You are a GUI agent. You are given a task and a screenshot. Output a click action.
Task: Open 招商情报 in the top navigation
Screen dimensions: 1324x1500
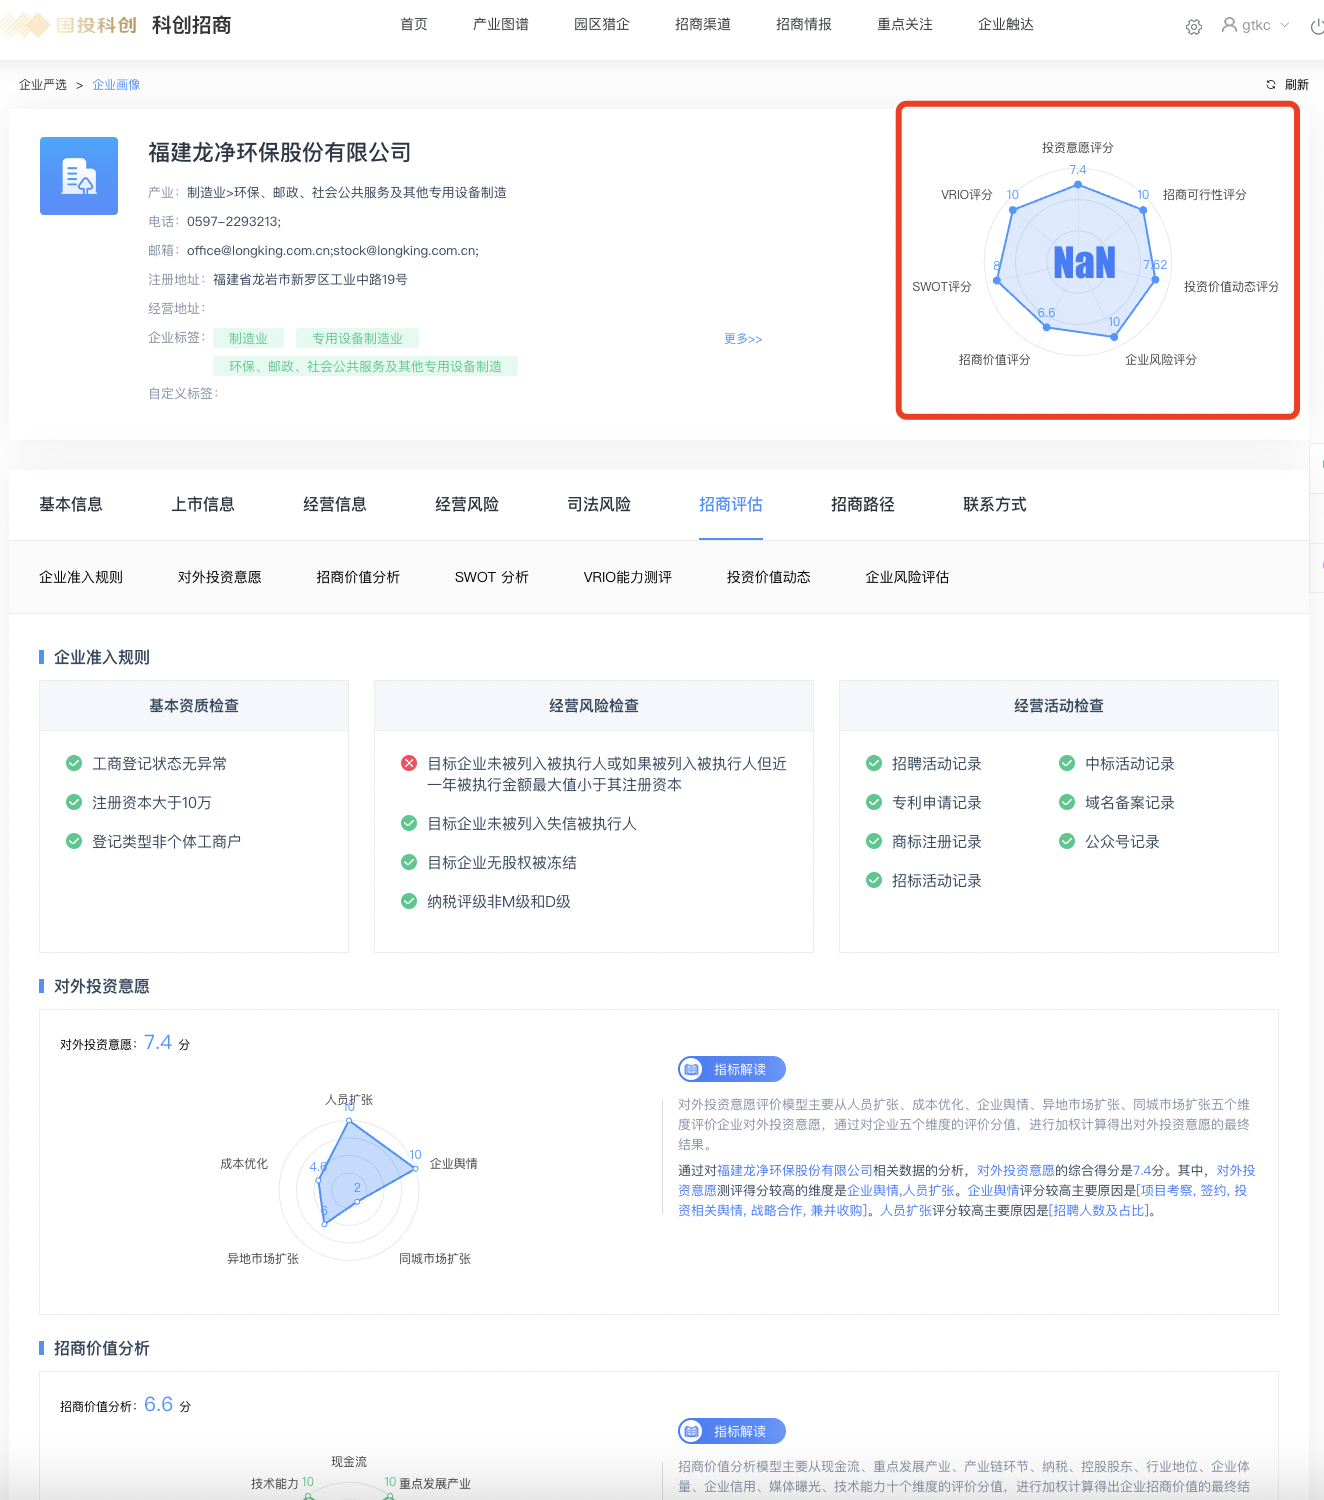tap(804, 25)
